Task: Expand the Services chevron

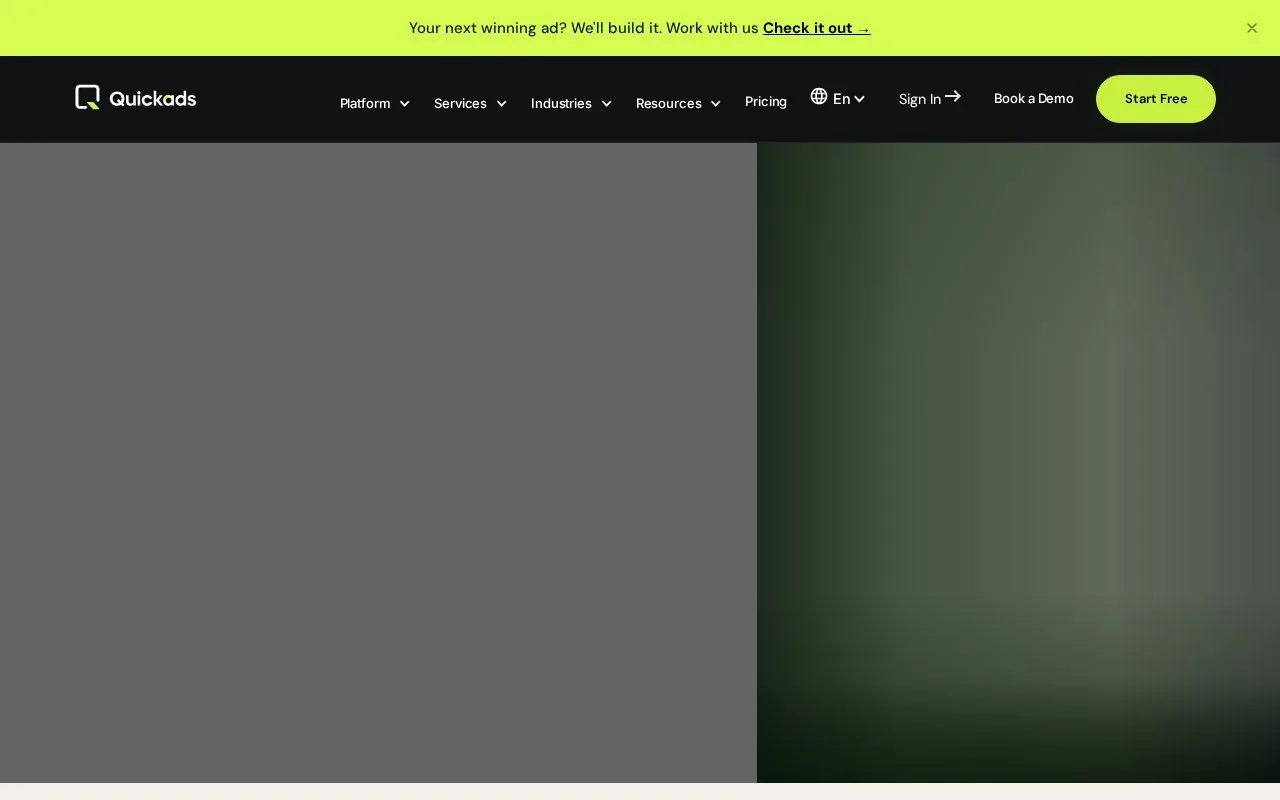Action: tap(501, 104)
